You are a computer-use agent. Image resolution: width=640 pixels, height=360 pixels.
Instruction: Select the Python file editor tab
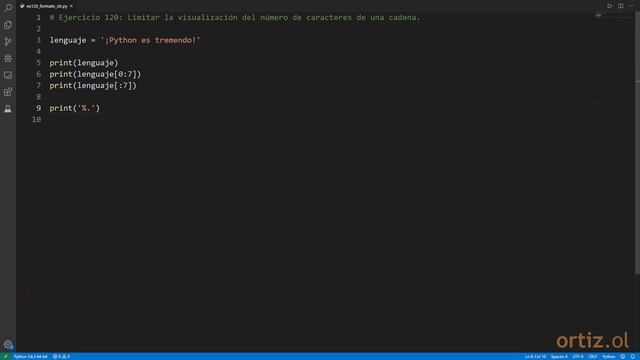point(46,6)
